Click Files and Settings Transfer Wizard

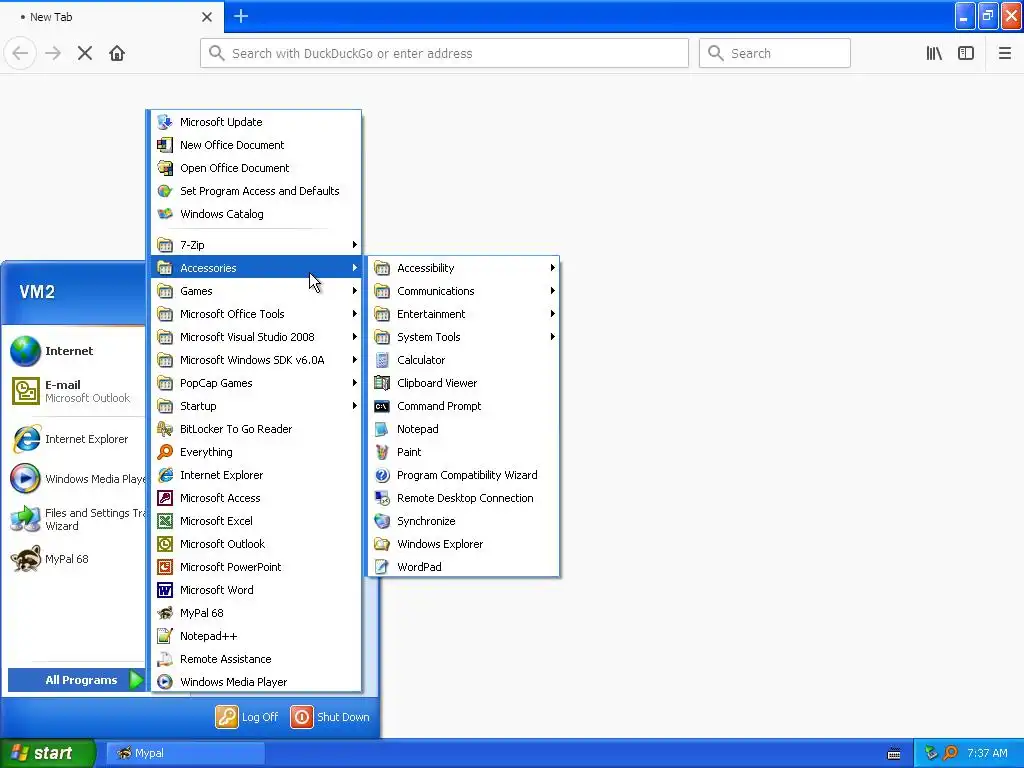tap(75, 519)
